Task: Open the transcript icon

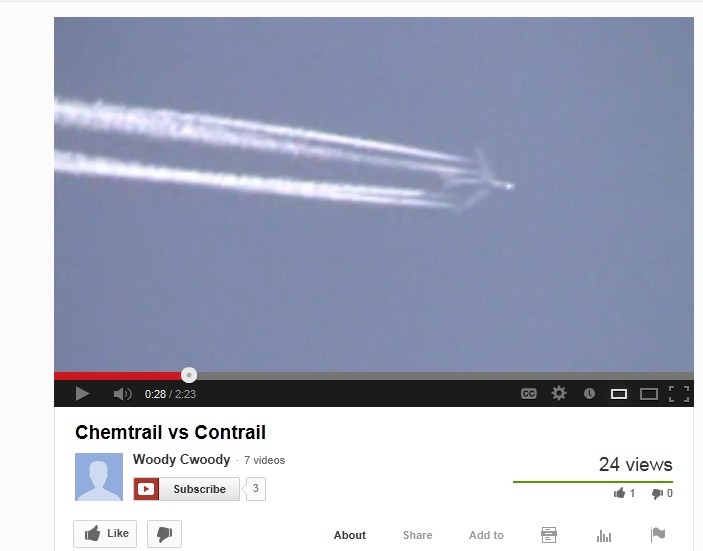Action: 549,535
